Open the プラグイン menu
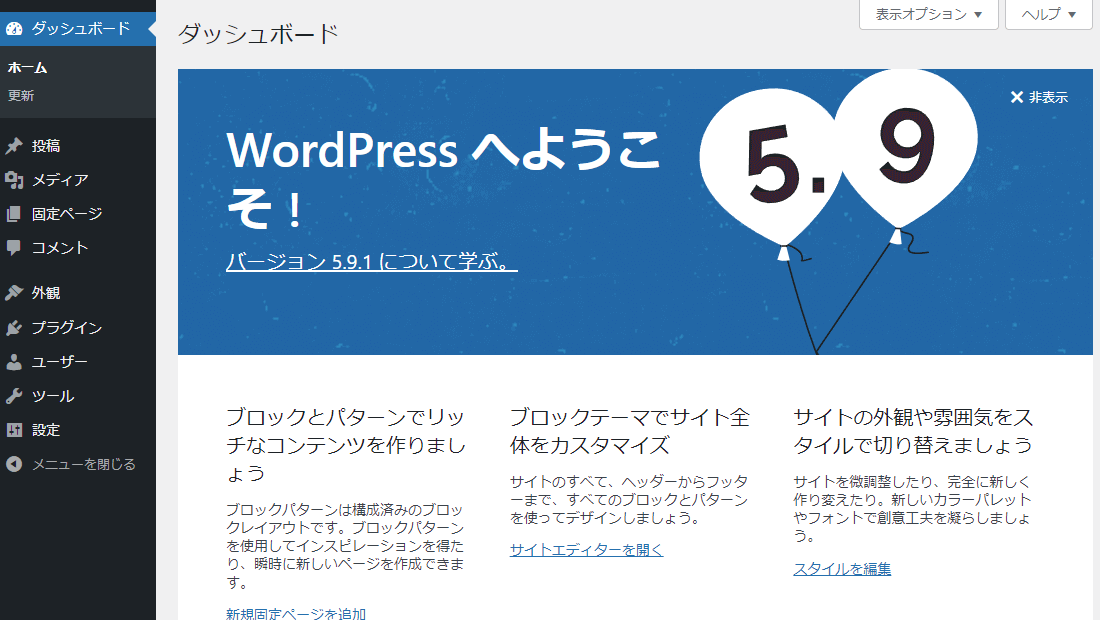Image resolution: width=1100 pixels, height=620 pixels. point(78,328)
